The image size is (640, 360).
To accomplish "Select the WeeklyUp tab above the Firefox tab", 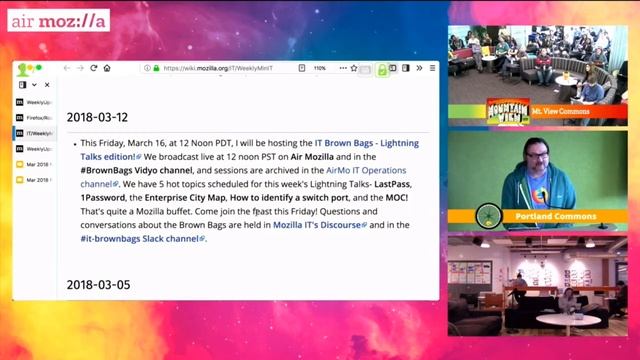I will (34, 102).
